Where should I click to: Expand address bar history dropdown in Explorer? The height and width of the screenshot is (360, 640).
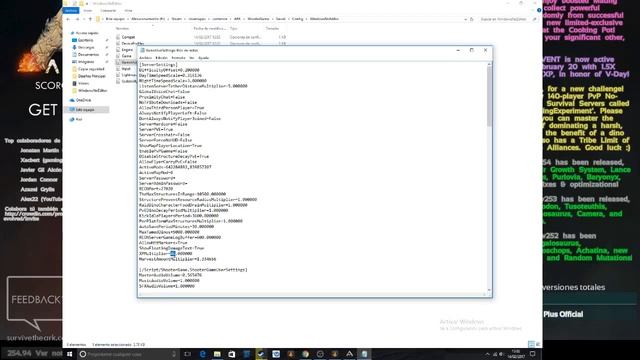(465, 19)
